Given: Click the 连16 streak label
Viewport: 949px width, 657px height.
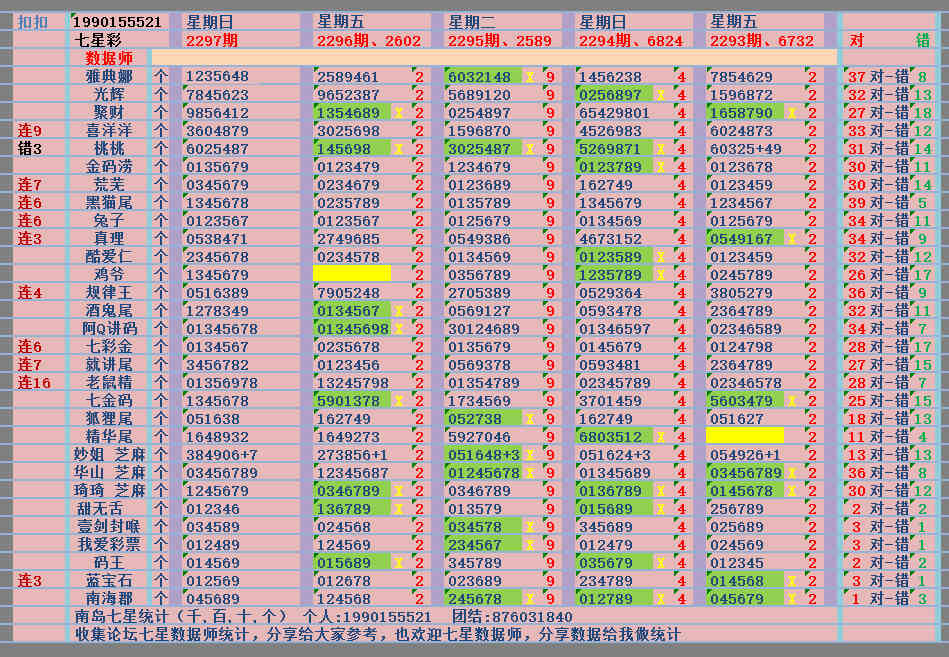Looking at the screenshot, I should (x=34, y=382).
